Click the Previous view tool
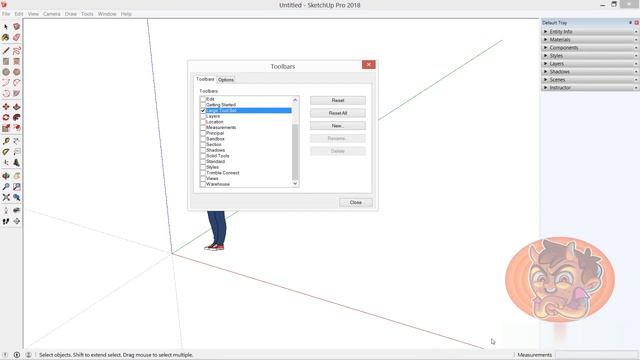The image size is (640, 360). [16, 198]
